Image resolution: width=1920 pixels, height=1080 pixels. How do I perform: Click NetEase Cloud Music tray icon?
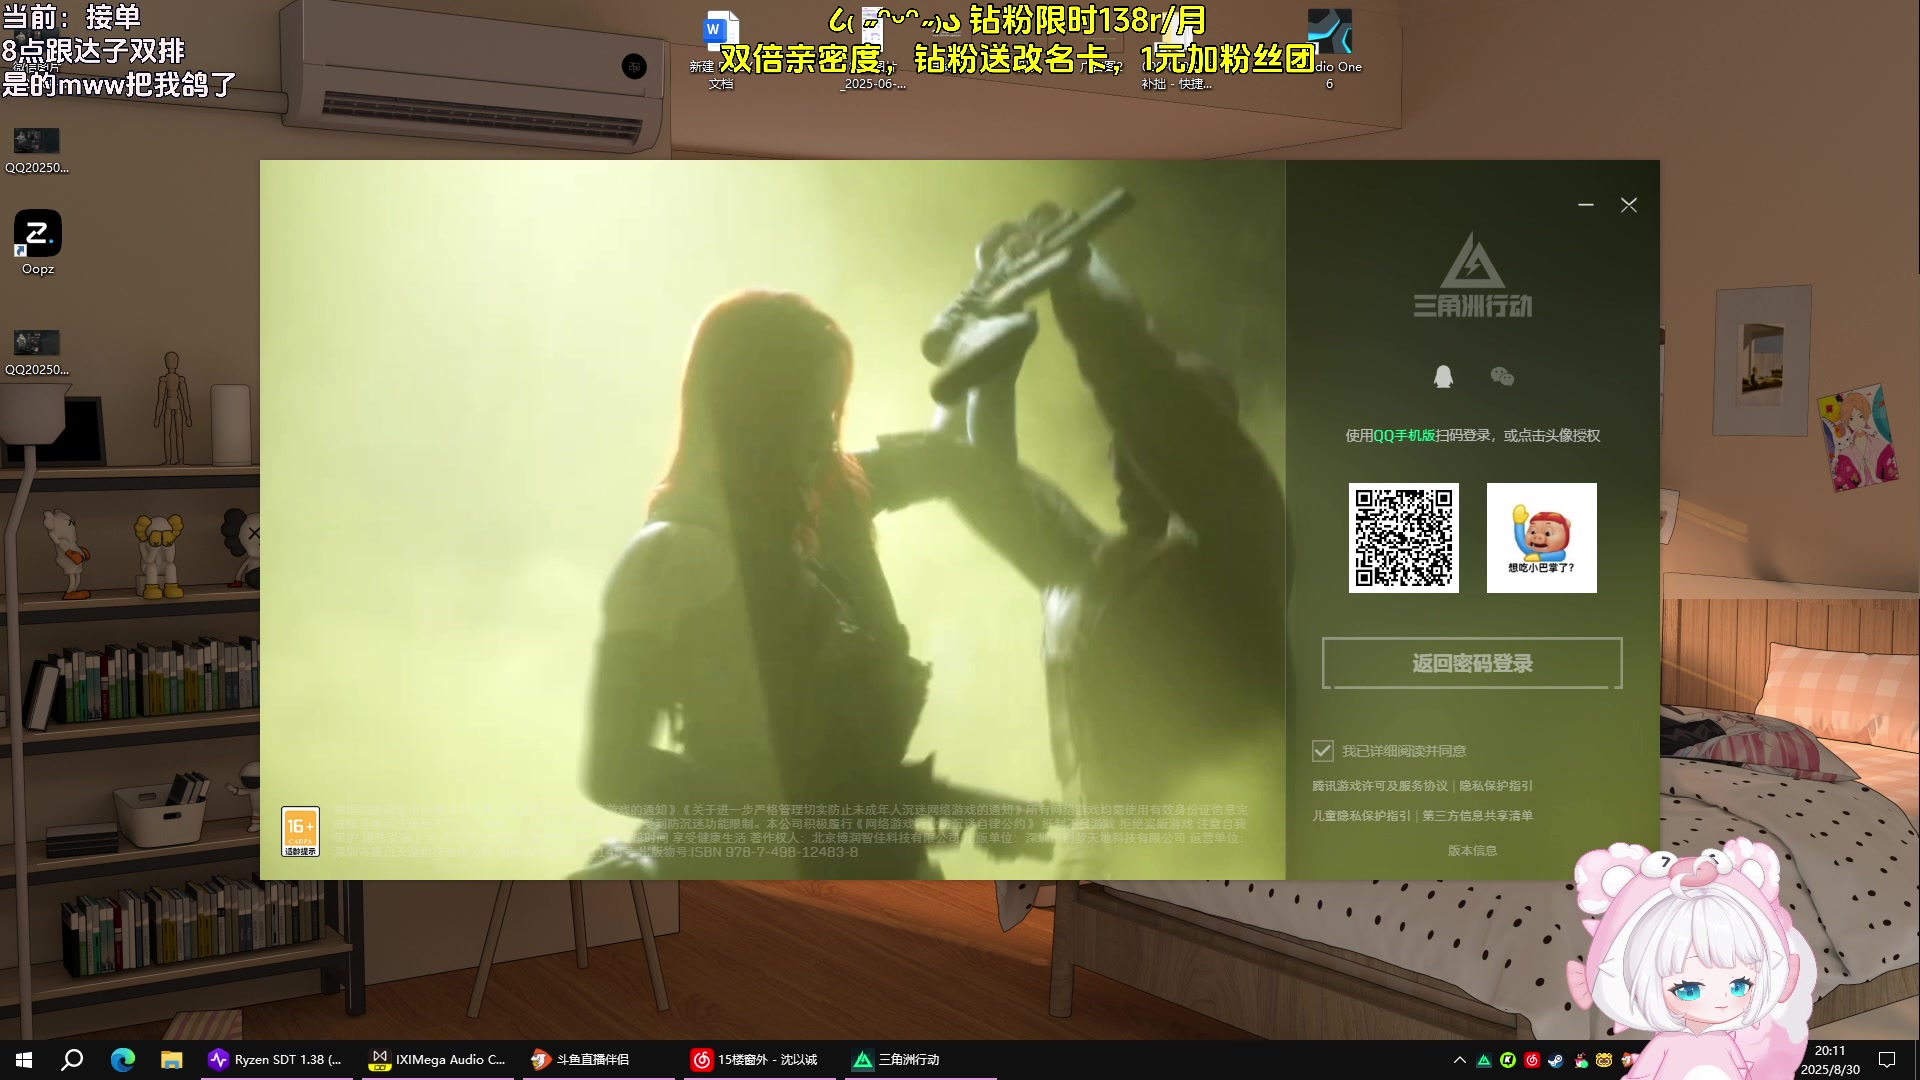[1532, 1060]
